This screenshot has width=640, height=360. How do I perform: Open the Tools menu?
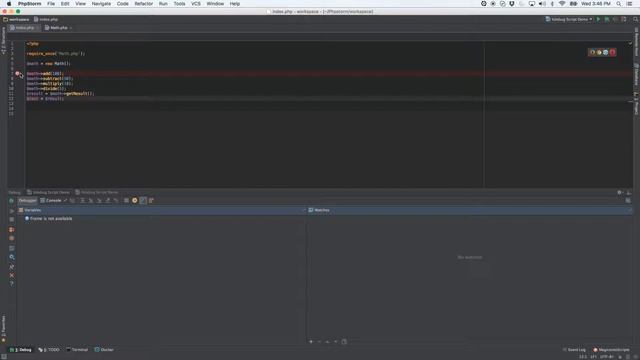[179, 4]
